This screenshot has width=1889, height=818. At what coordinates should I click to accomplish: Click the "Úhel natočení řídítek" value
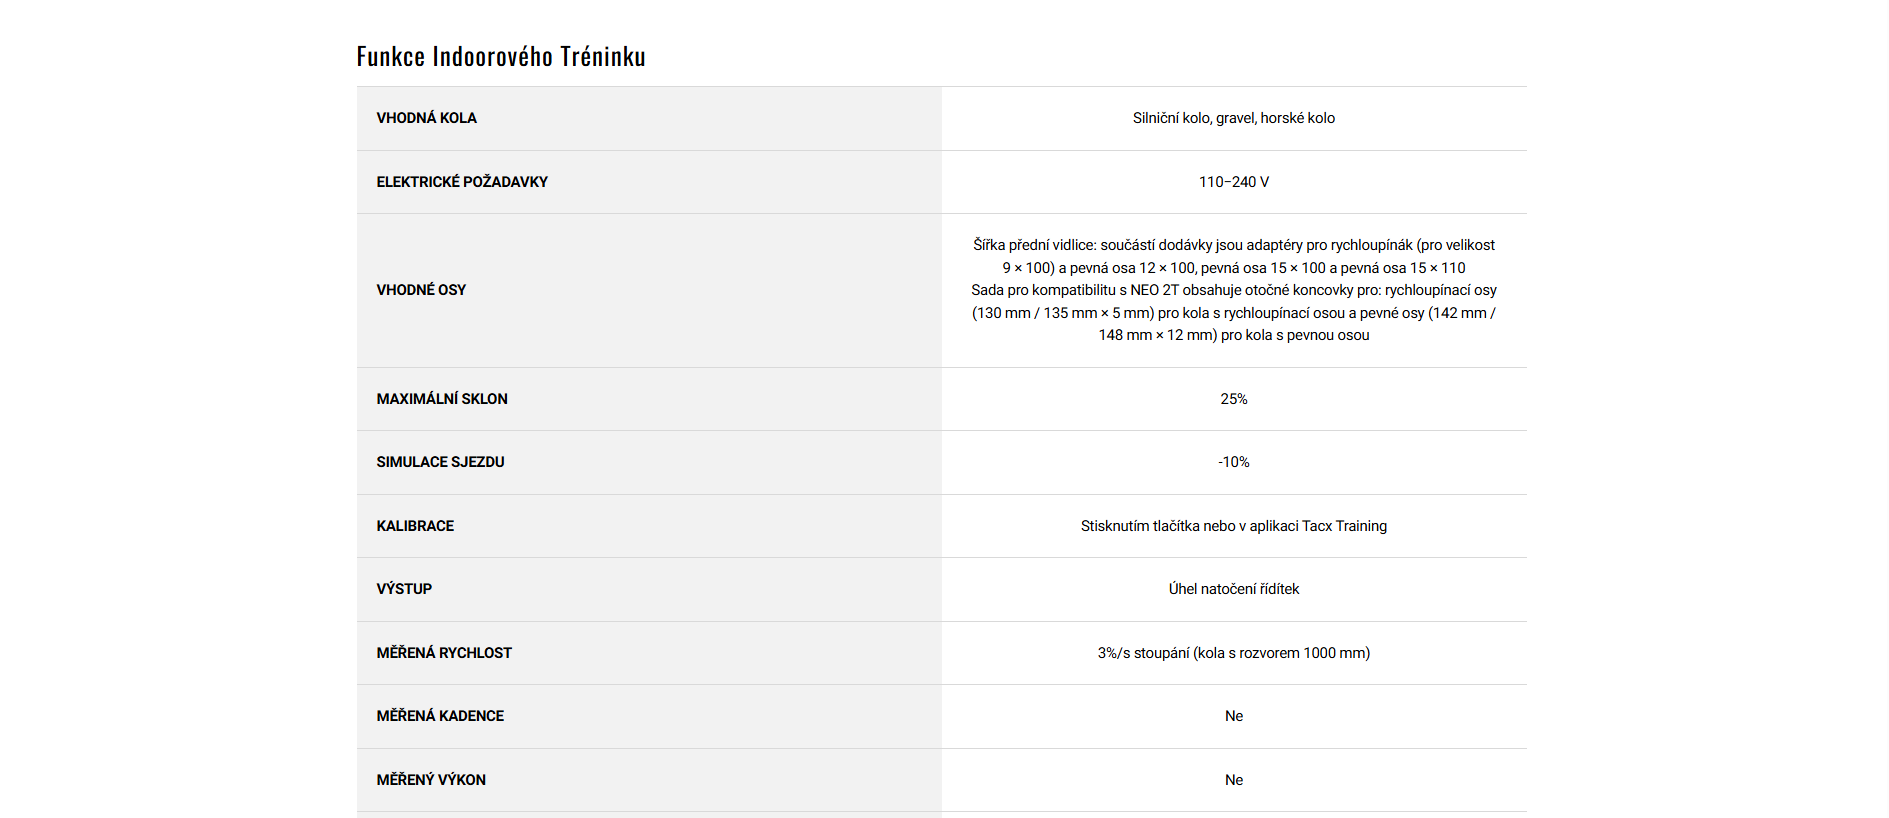pyautogui.click(x=1233, y=589)
